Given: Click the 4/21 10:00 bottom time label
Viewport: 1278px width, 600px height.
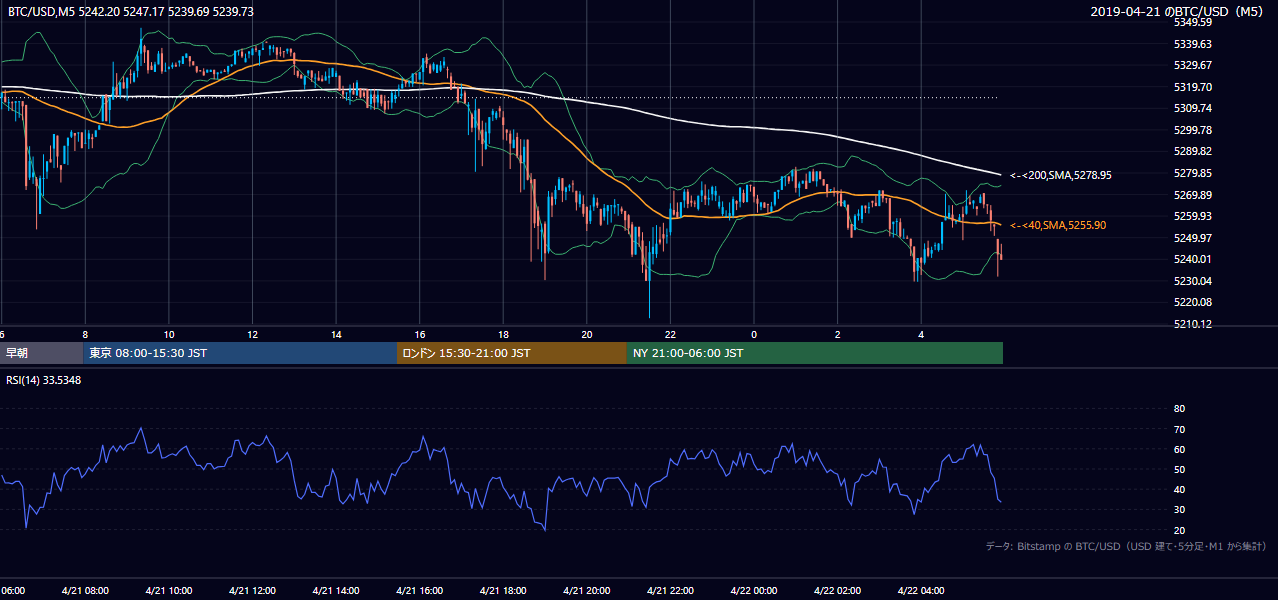Looking at the screenshot, I should pos(169,591).
